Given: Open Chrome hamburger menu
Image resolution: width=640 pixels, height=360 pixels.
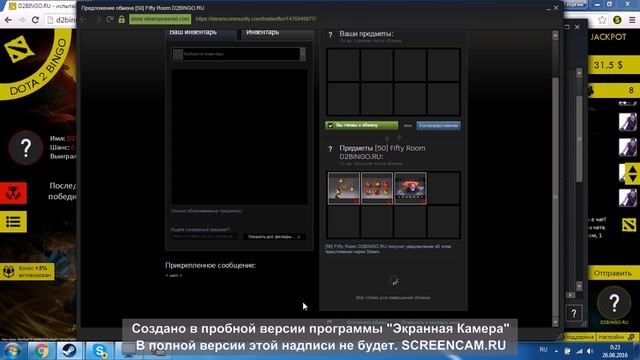Looking at the screenshot, I should (632, 20).
